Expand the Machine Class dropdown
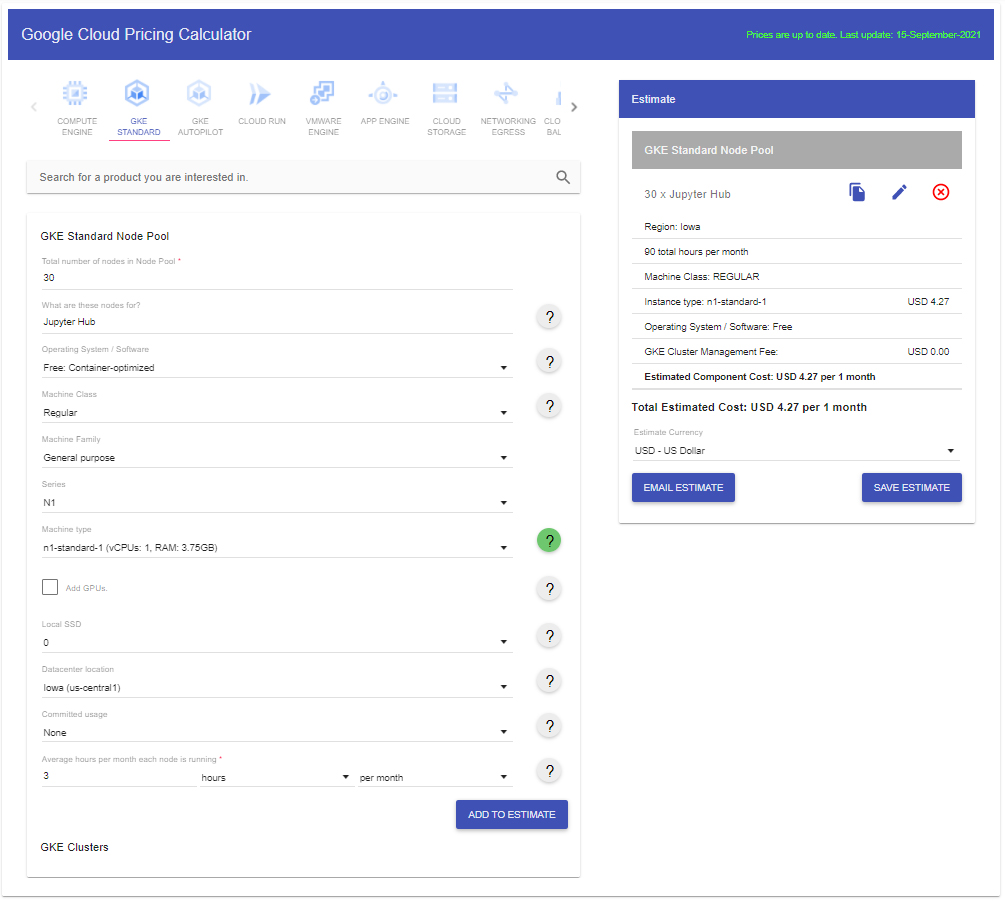Image resolution: width=1005 pixels, height=901 pixels. (276, 412)
